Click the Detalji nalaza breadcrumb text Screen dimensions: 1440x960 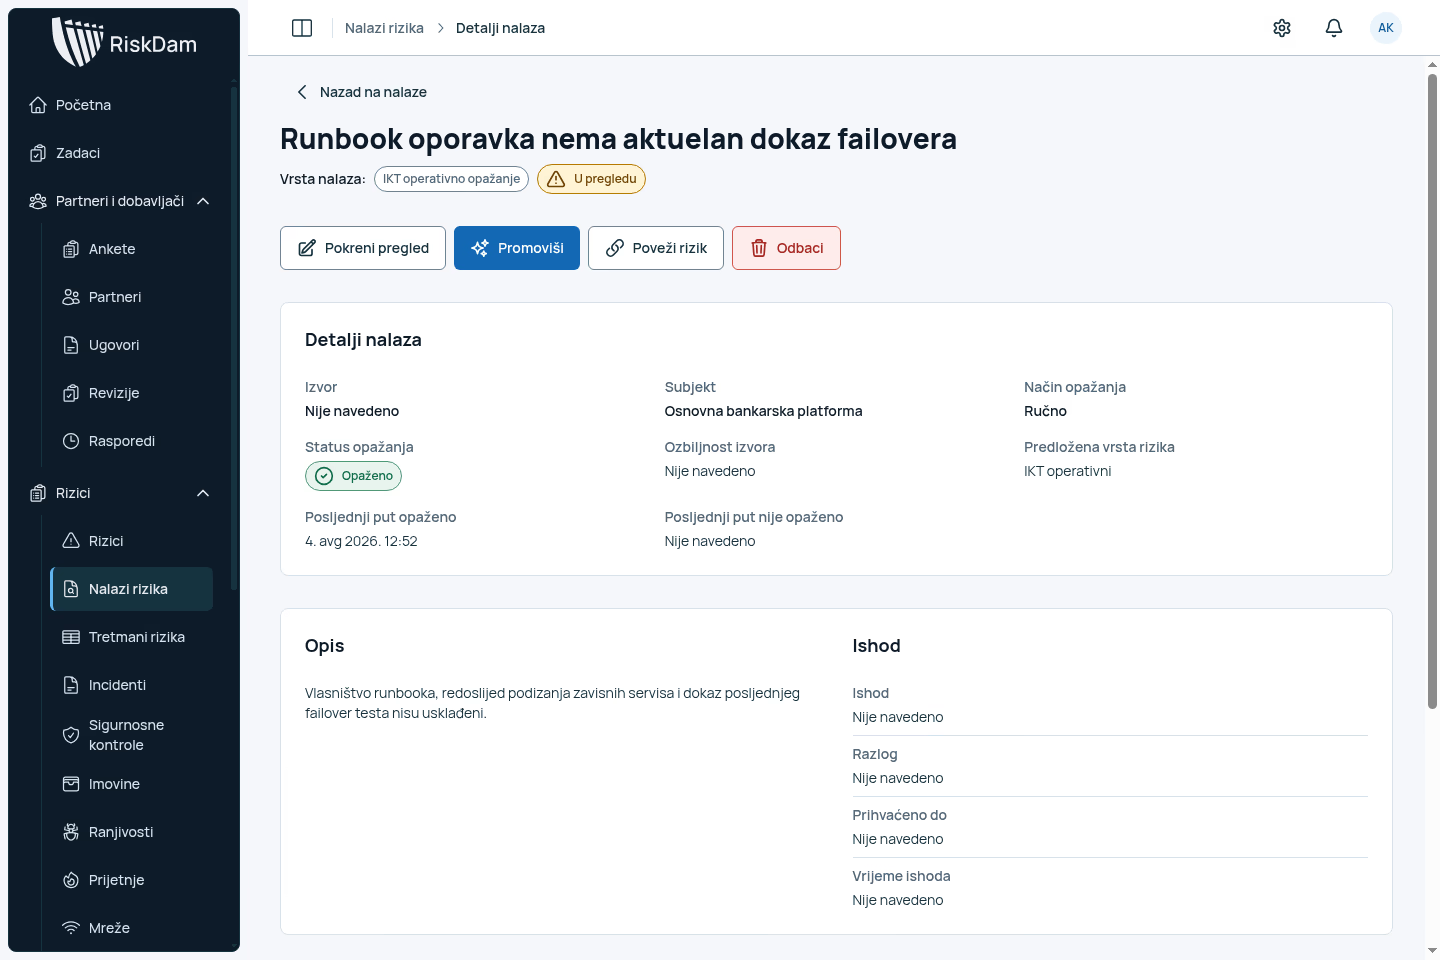click(500, 28)
